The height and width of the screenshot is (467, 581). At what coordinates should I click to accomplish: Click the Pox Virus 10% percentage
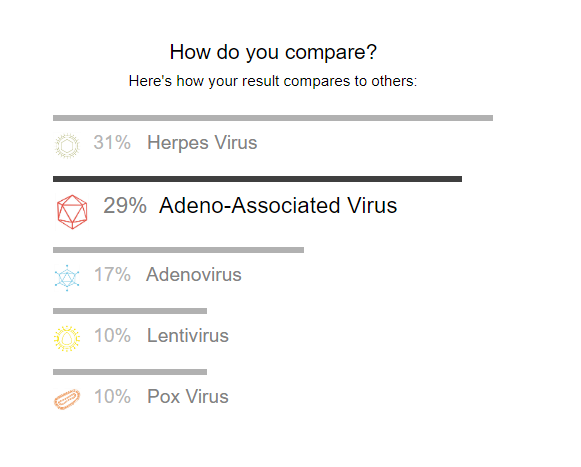(112, 397)
